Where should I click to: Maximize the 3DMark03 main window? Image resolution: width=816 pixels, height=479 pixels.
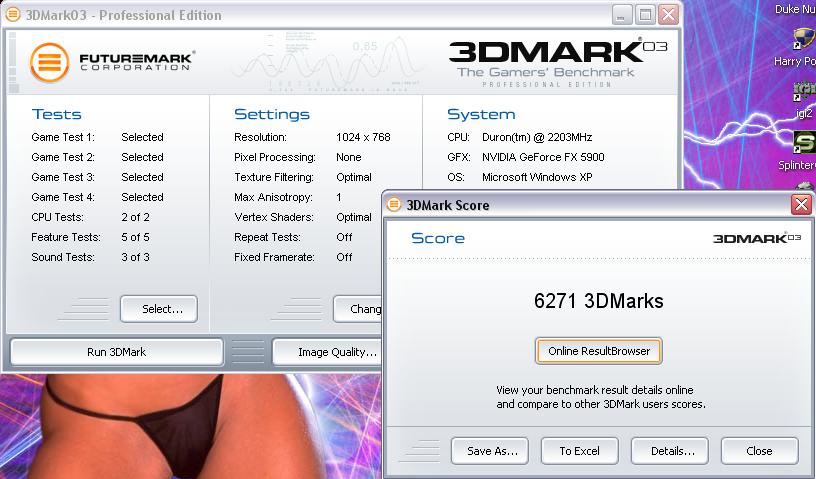click(645, 15)
